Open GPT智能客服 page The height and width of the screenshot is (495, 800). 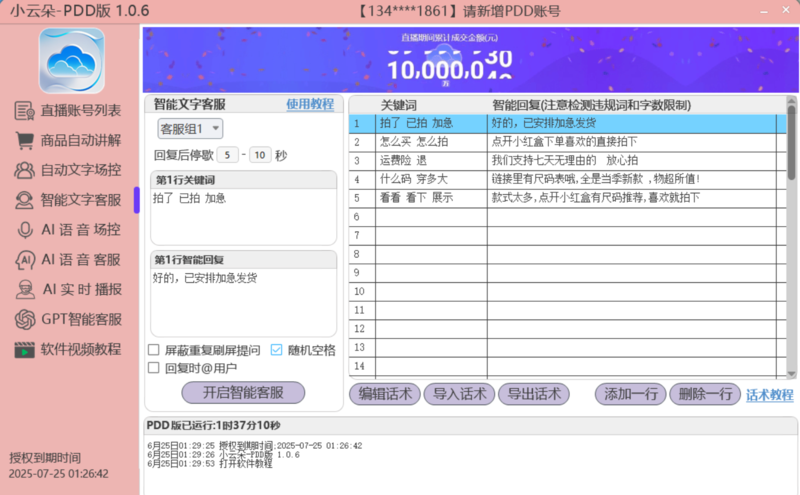click(x=81, y=319)
